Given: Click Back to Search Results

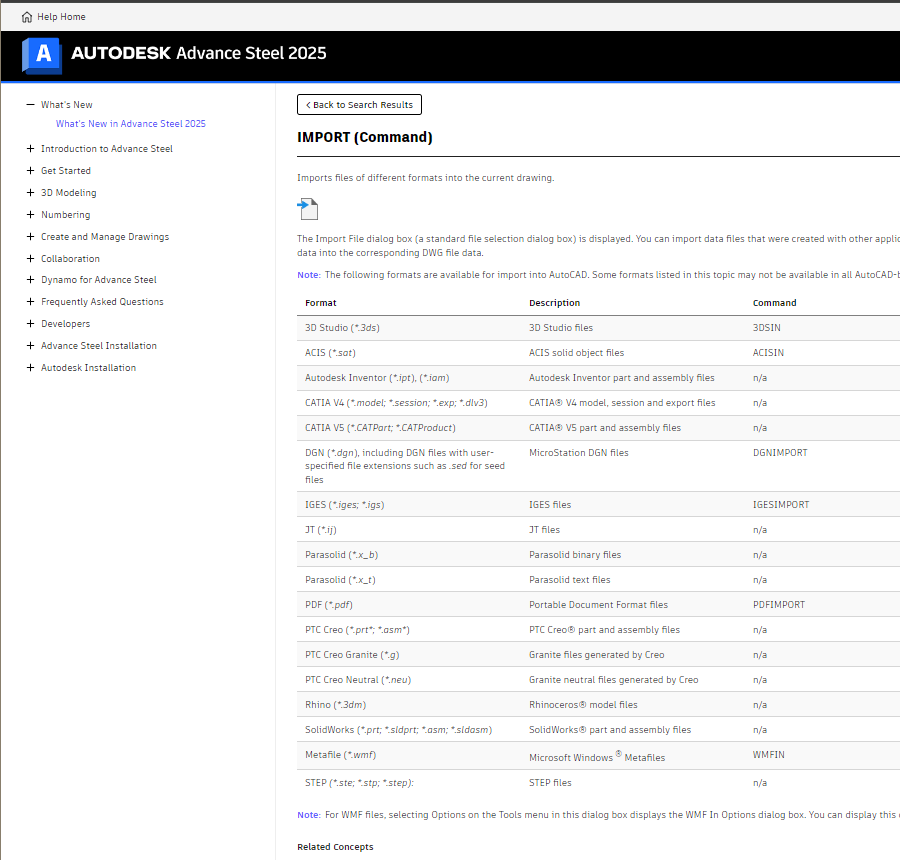Looking at the screenshot, I should 359,104.
